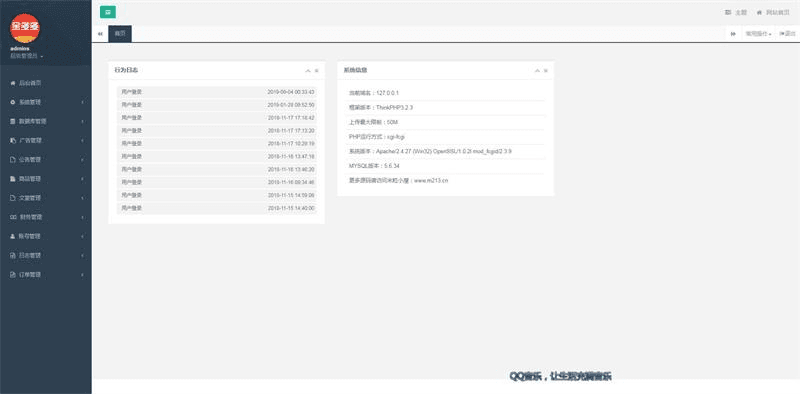Toggle sidebar with the green menu button
The height and width of the screenshot is (394, 800).
[x=108, y=12]
